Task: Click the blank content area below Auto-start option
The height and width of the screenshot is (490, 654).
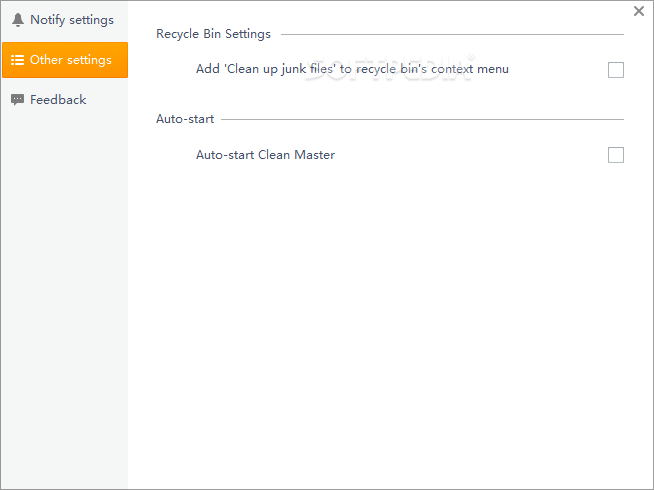Action: pos(390,320)
